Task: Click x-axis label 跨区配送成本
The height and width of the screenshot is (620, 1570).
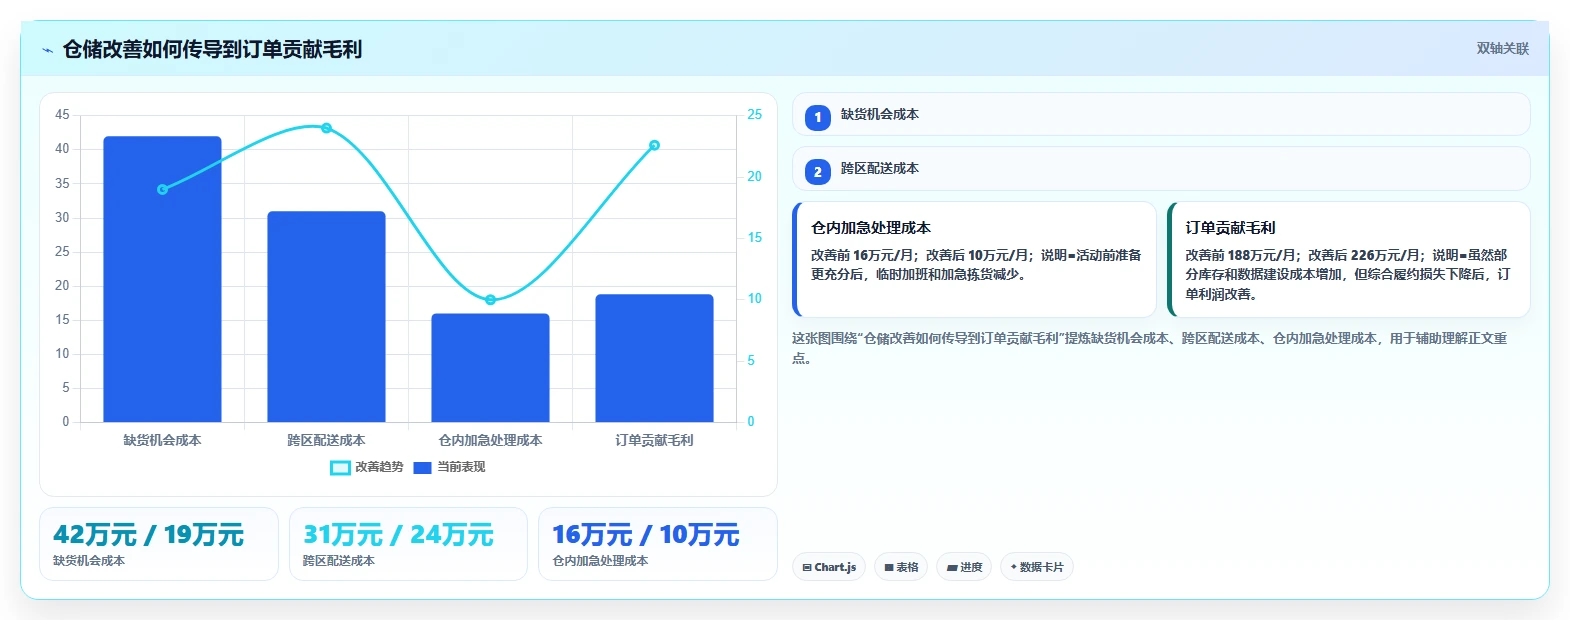Action: 326,440
